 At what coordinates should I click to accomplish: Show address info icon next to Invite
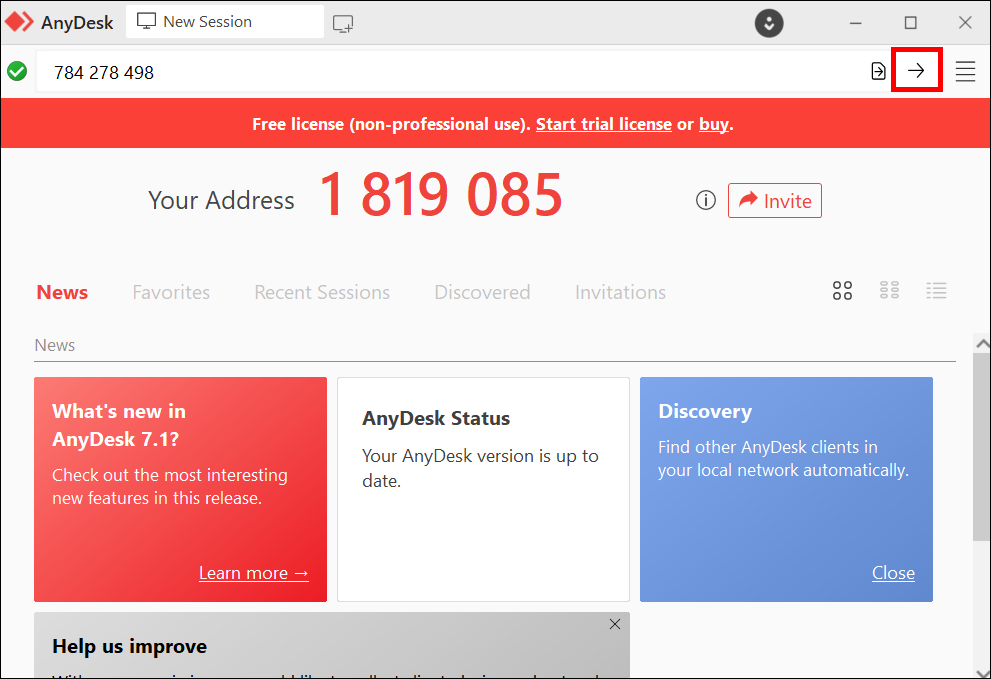pos(705,200)
